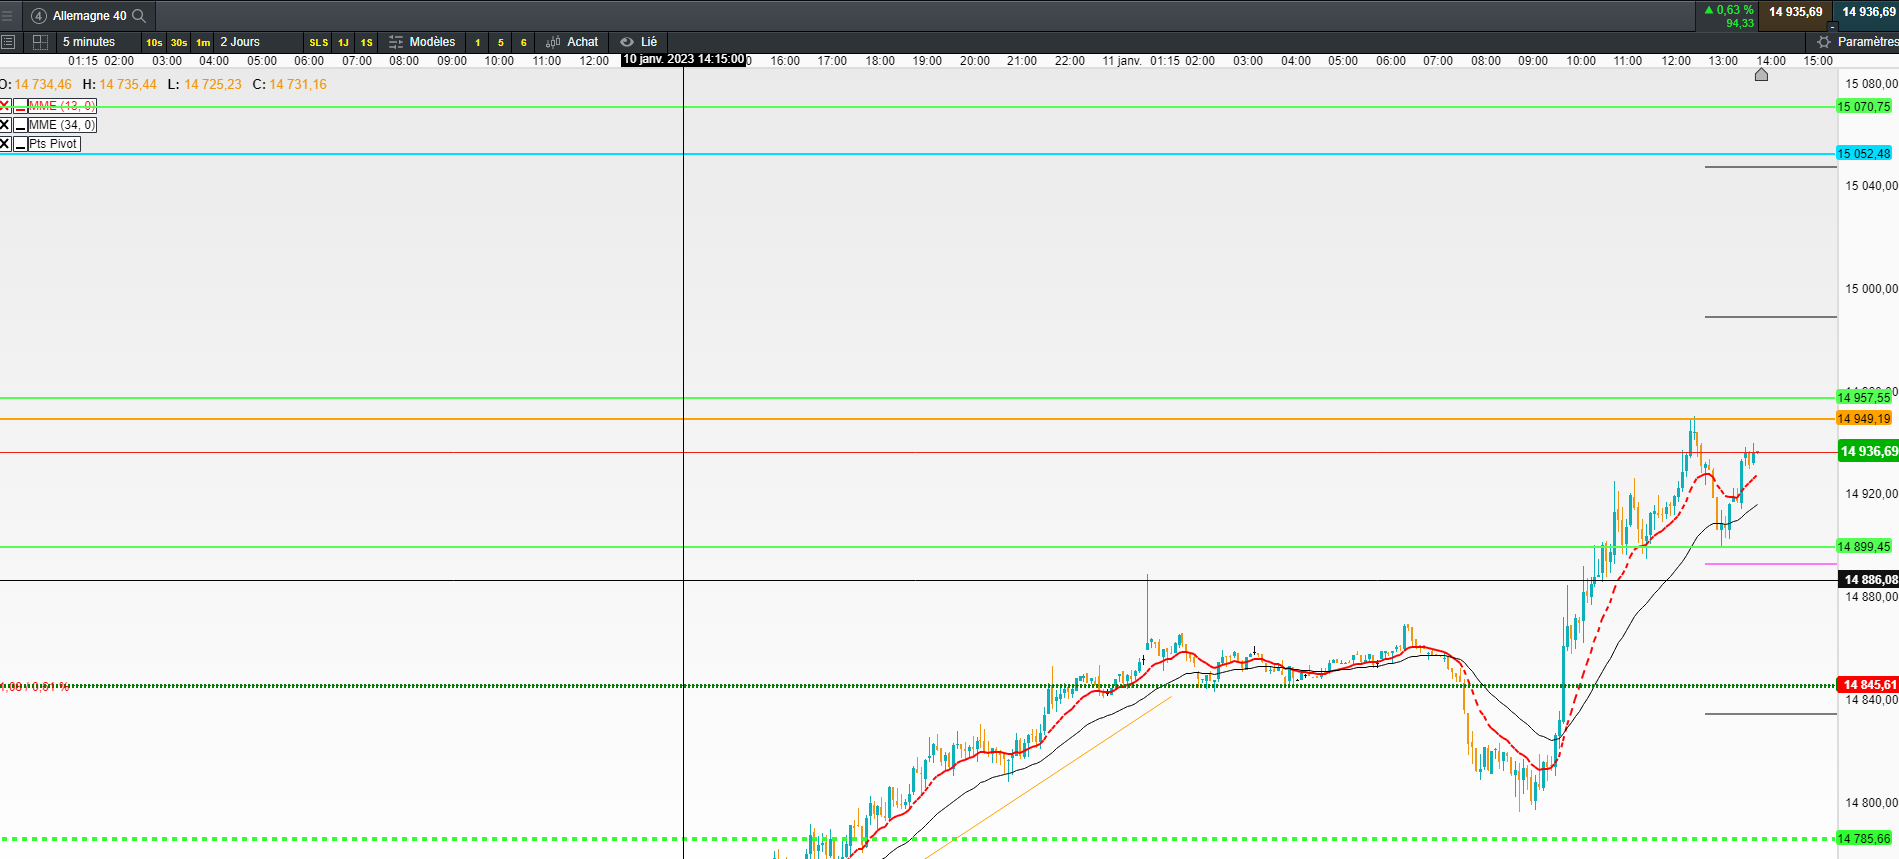Search instrument with magnifier beside Allemagne 40

point(139,16)
